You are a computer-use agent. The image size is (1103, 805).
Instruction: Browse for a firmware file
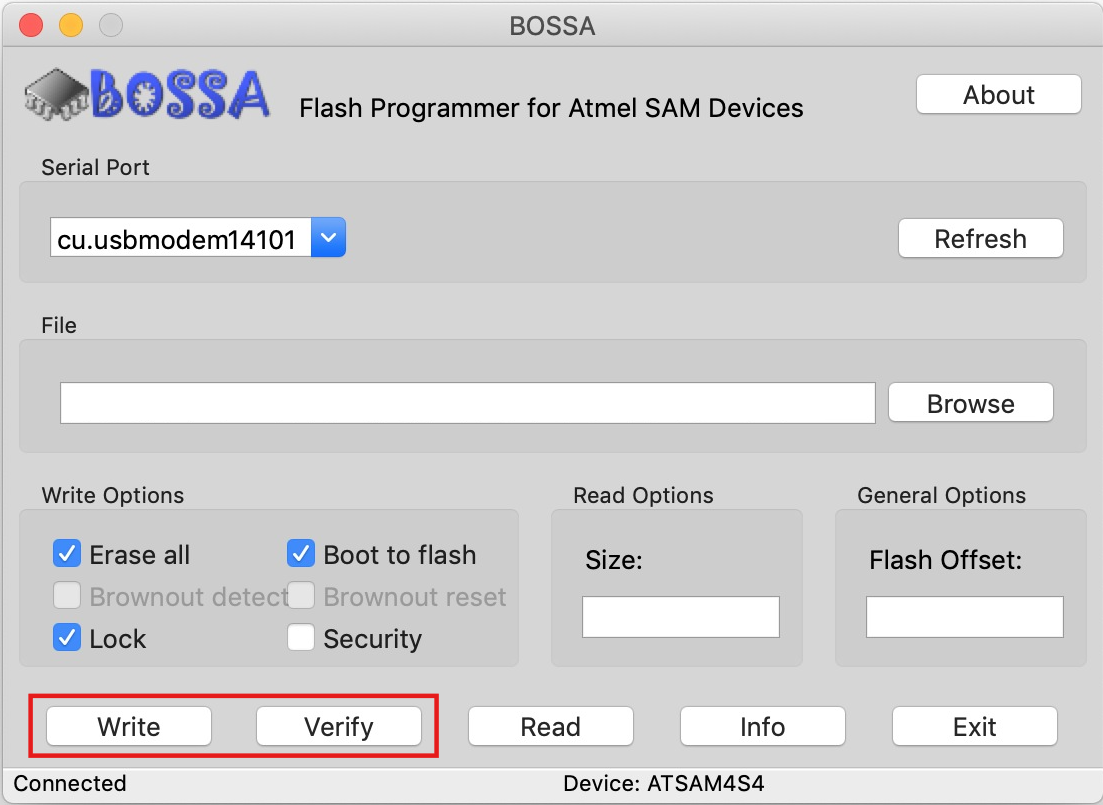(x=971, y=403)
